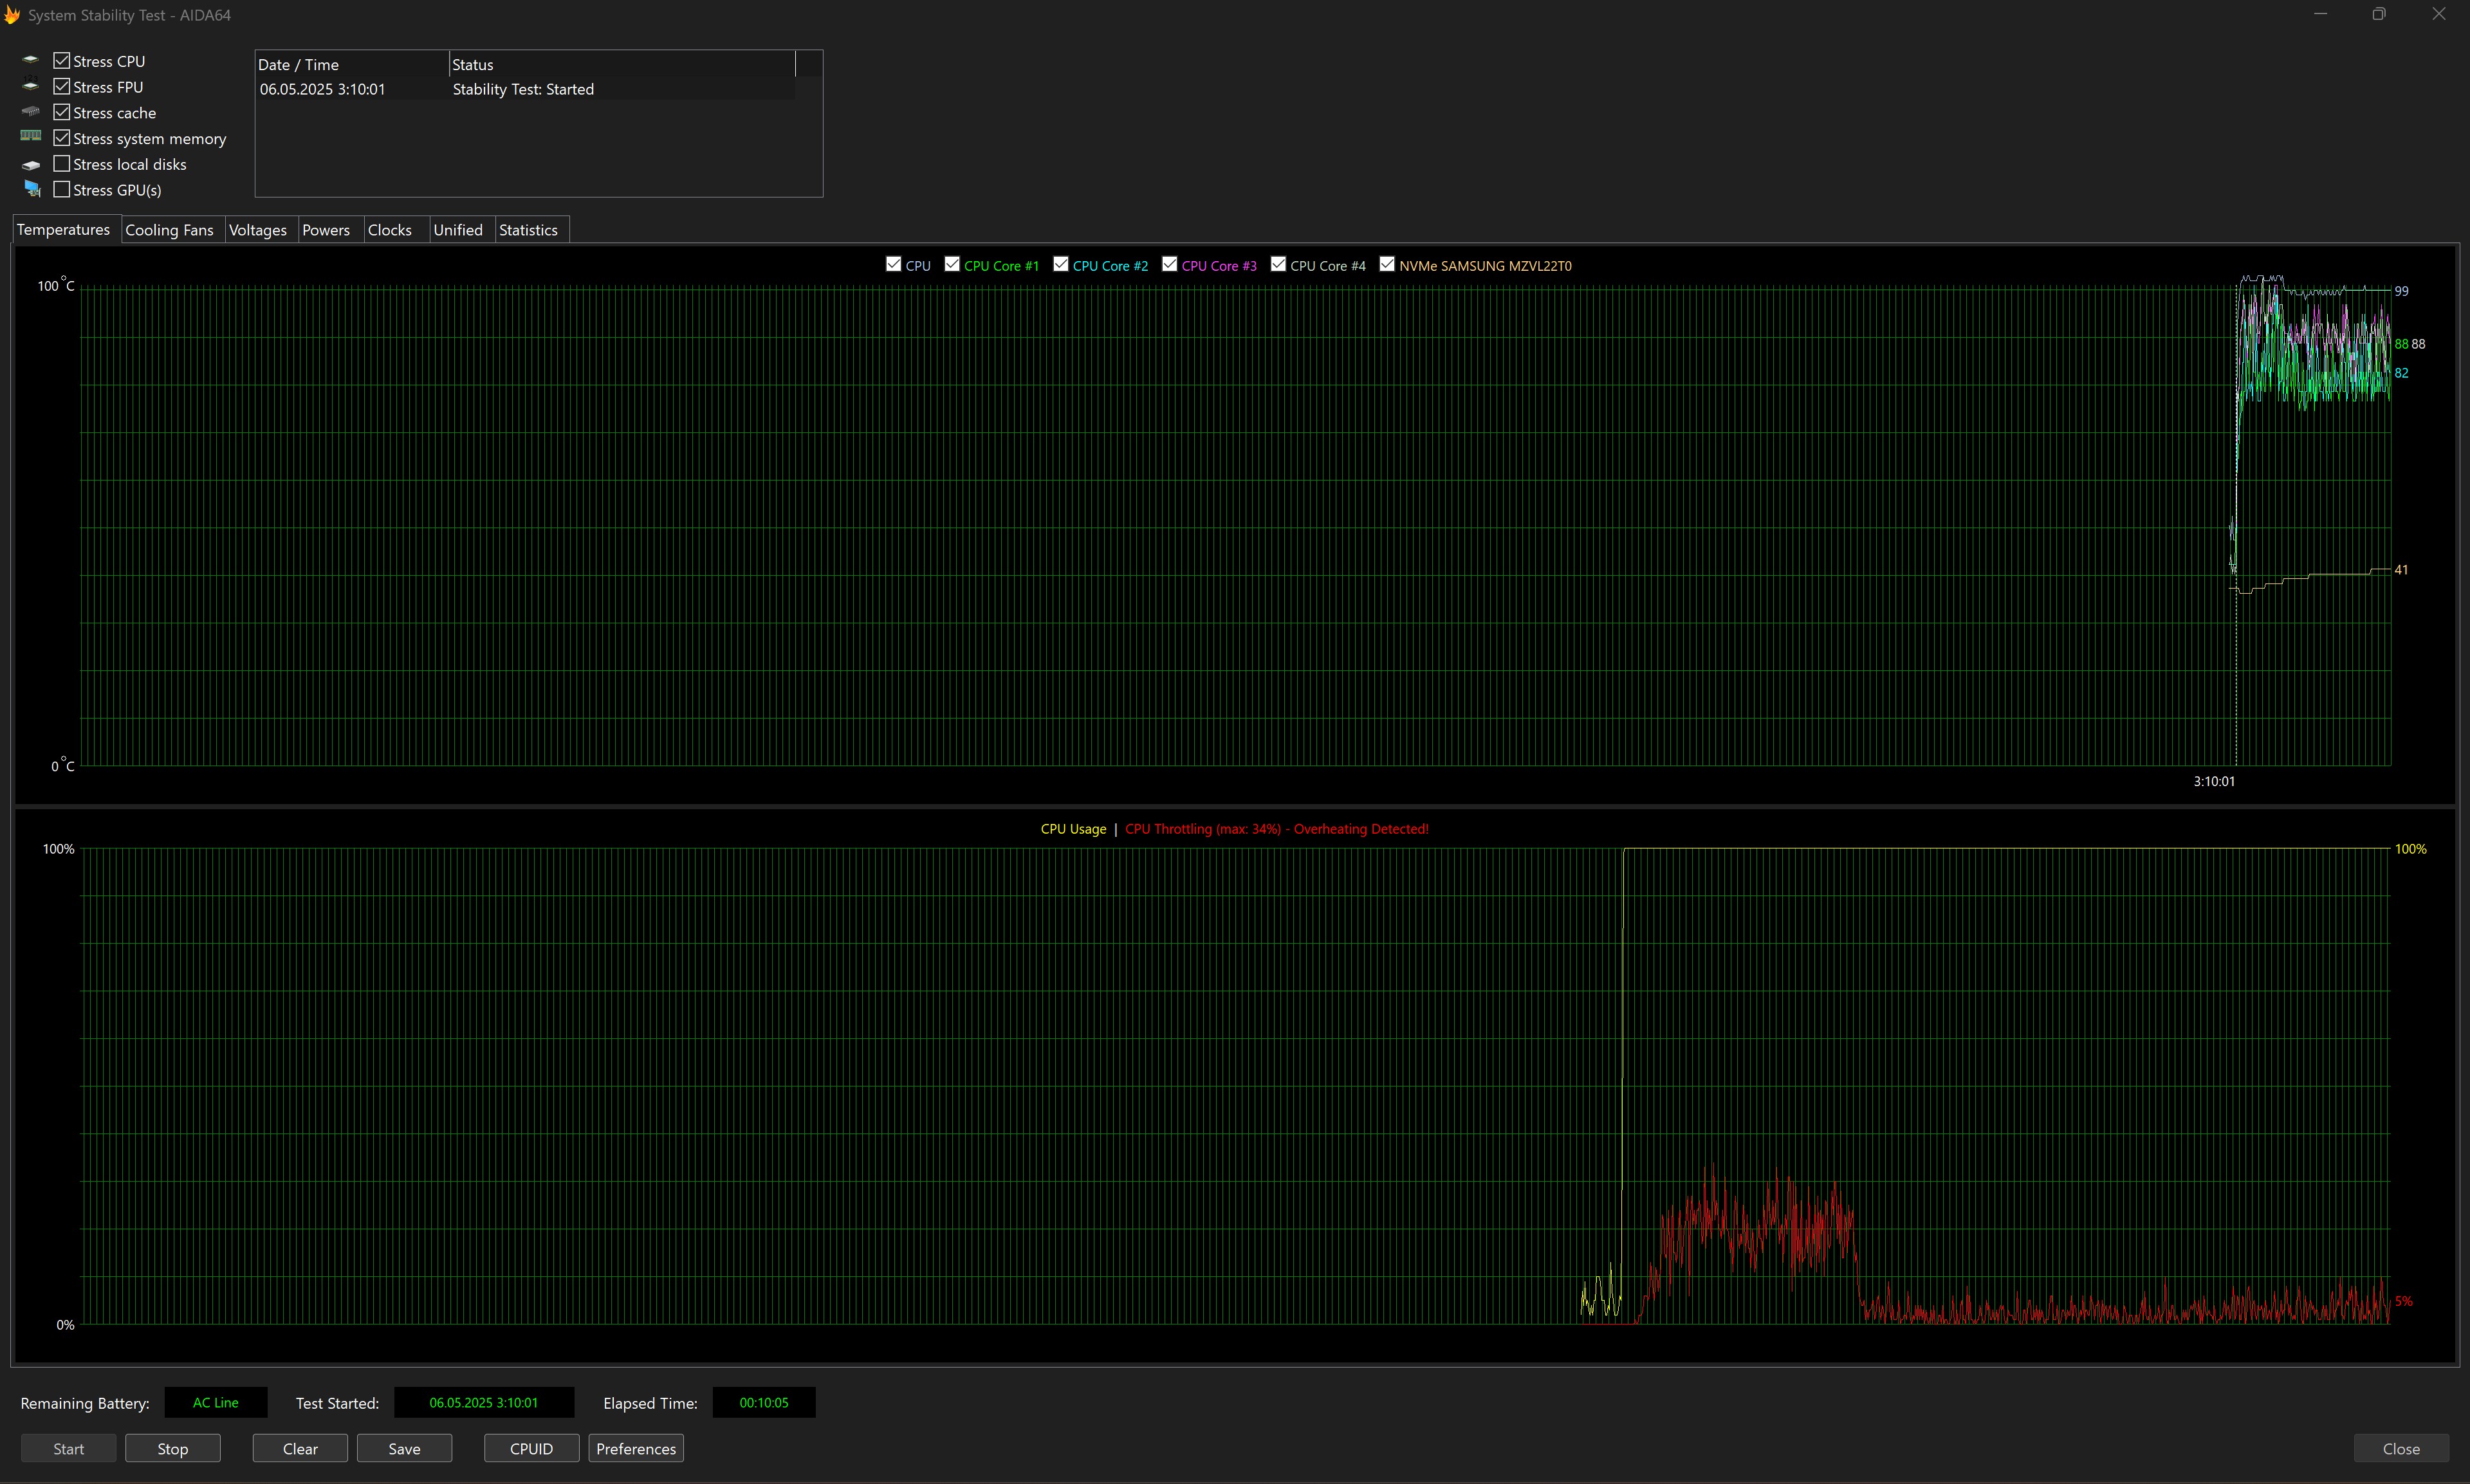Click the CPU chip icon beside Stress CPU
The image size is (2470, 1484).
tap(31, 60)
